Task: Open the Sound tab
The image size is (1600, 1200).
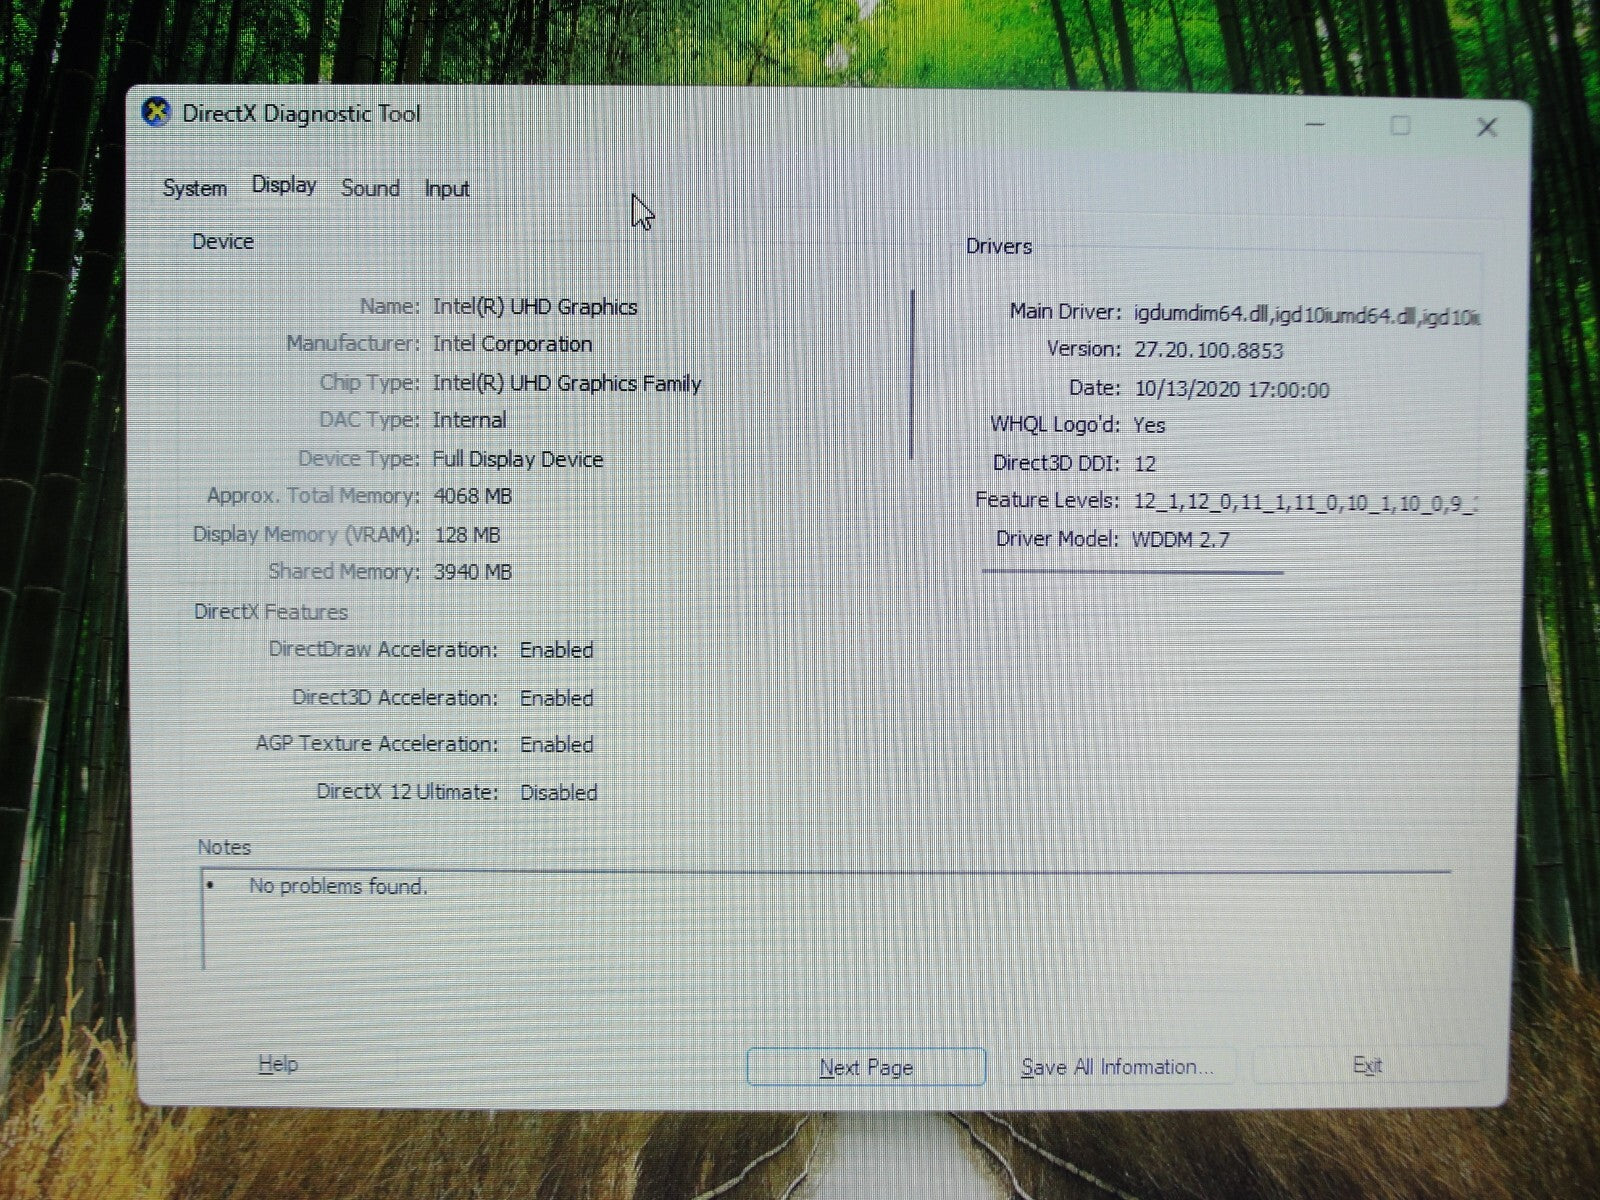Action: [x=370, y=188]
